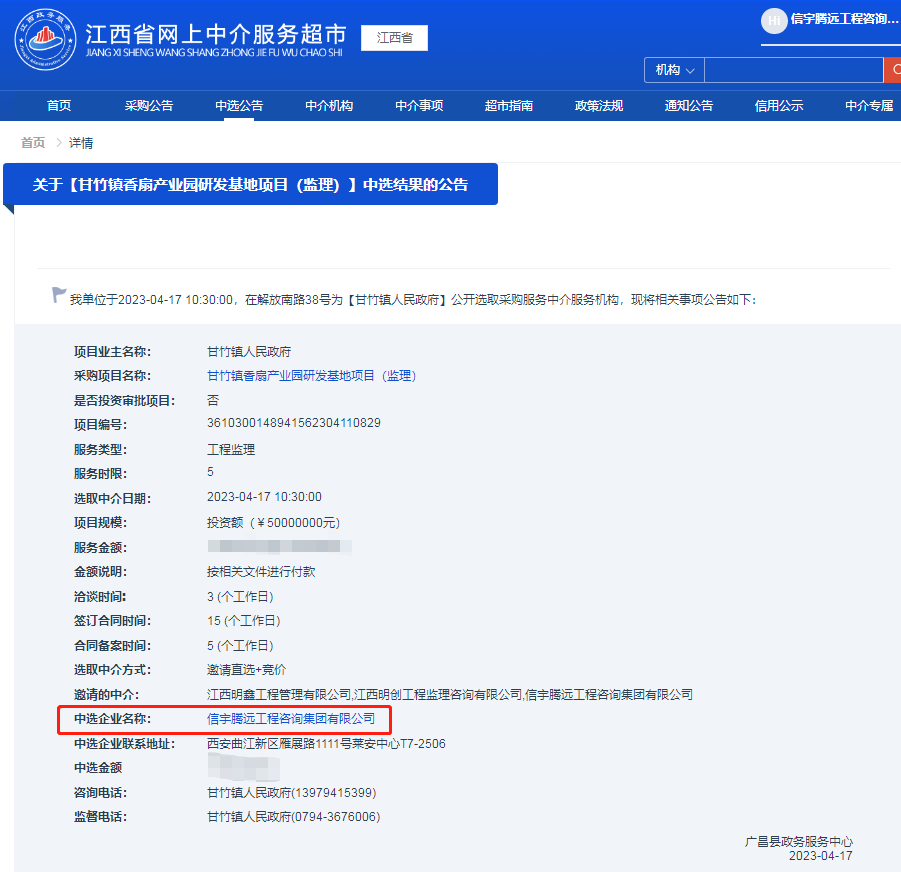
Task: Open the 中介机构 navigation item
Action: click(x=329, y=104)
